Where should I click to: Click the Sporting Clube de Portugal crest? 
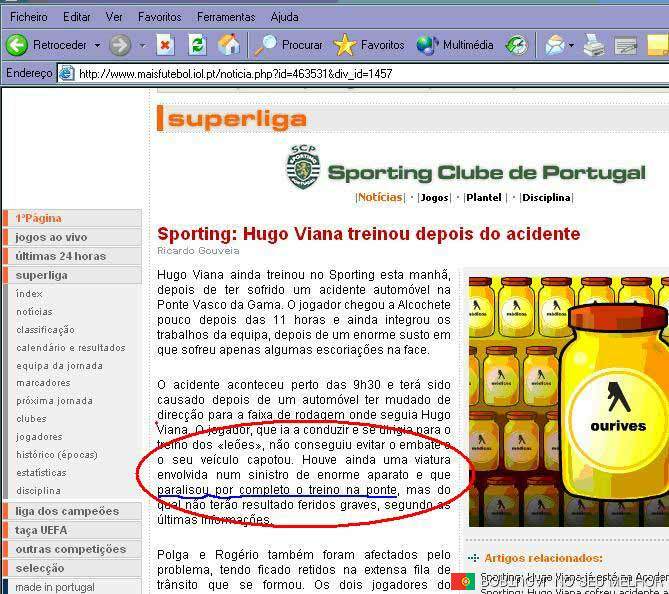pos(303,167)
